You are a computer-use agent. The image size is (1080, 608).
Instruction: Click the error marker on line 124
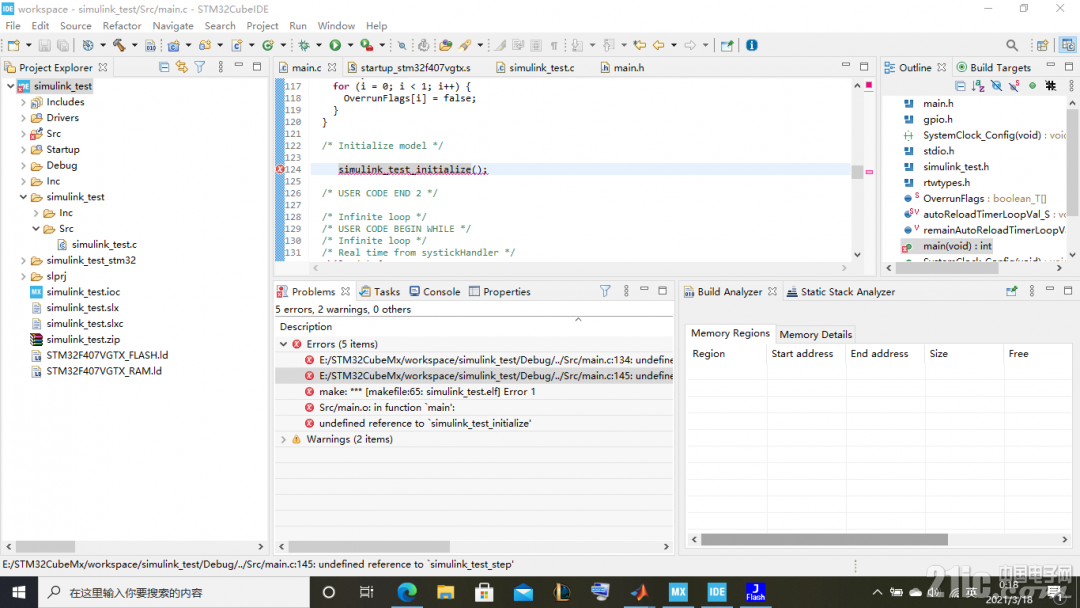[x=280, y=169]
